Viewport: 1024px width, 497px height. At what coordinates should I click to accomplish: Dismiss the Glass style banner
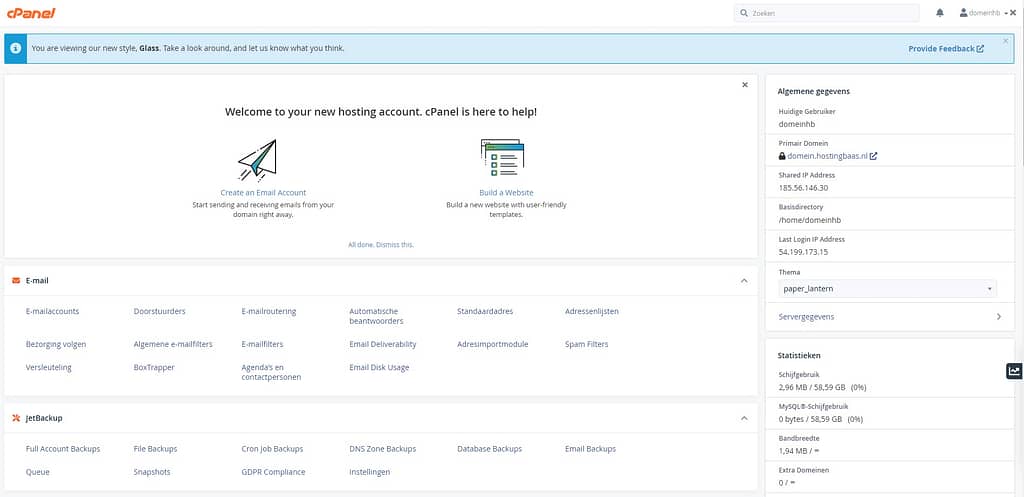coord(1005,40)
